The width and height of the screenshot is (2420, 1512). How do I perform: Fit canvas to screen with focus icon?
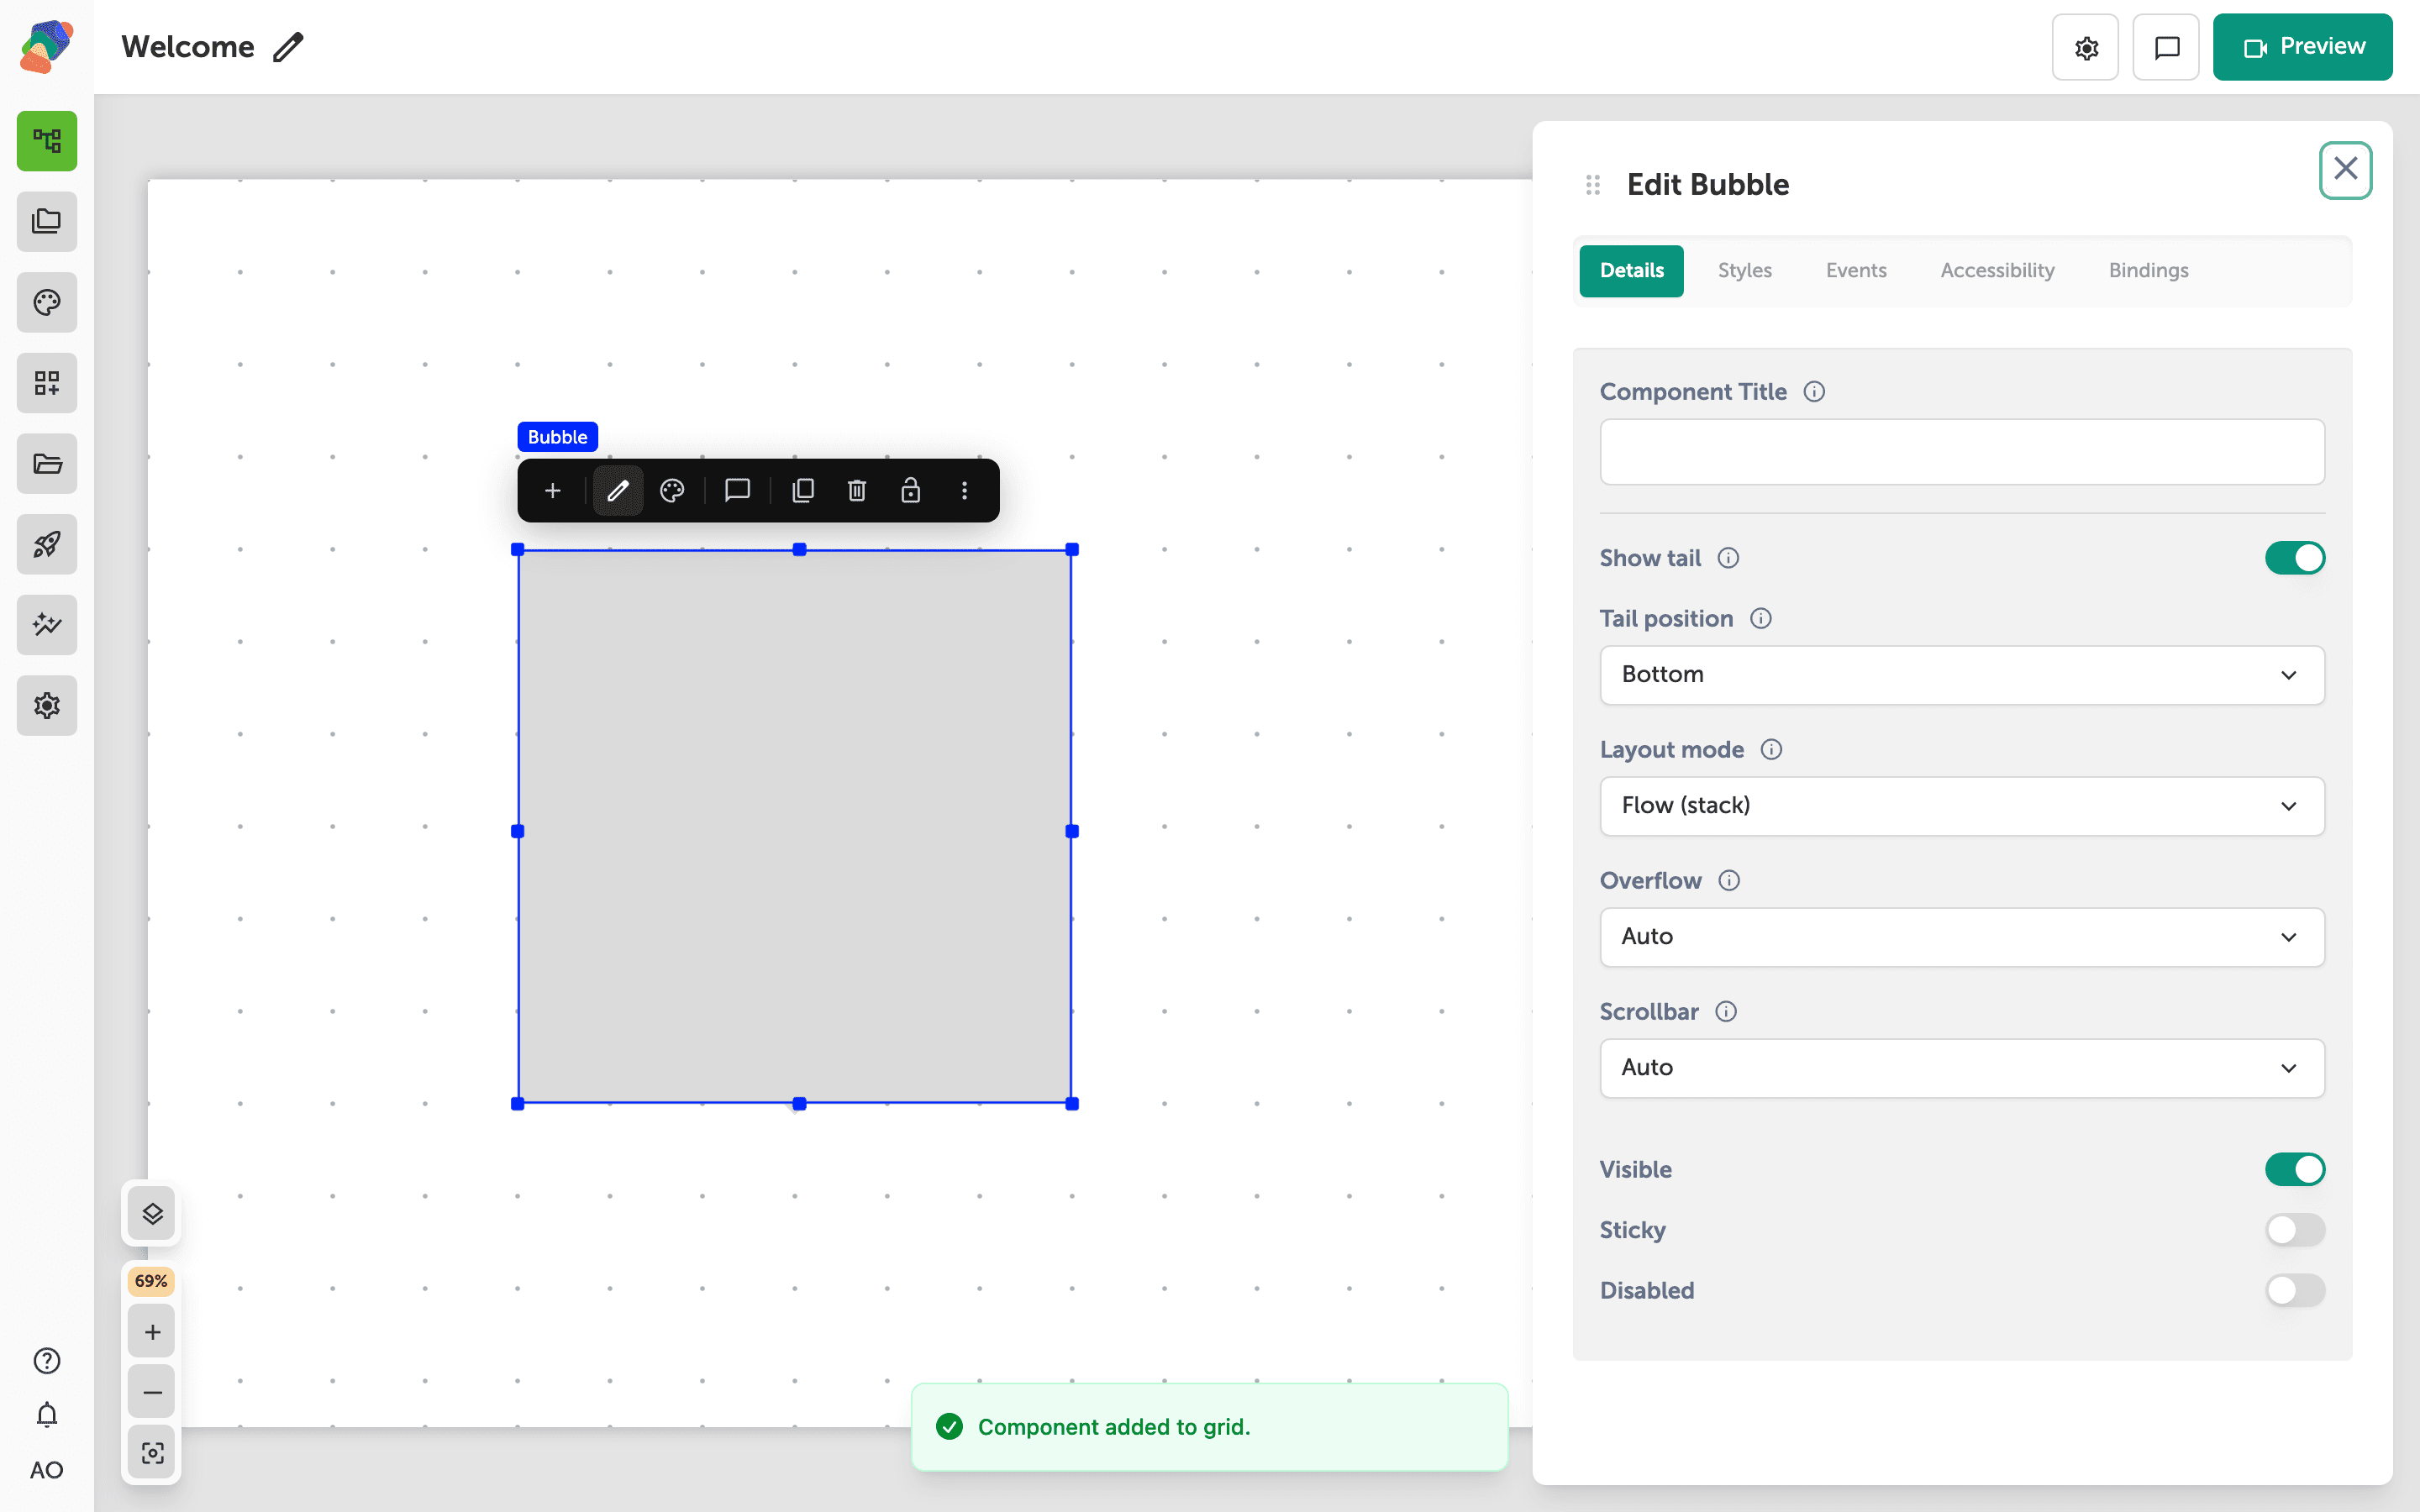point(152,1453)
